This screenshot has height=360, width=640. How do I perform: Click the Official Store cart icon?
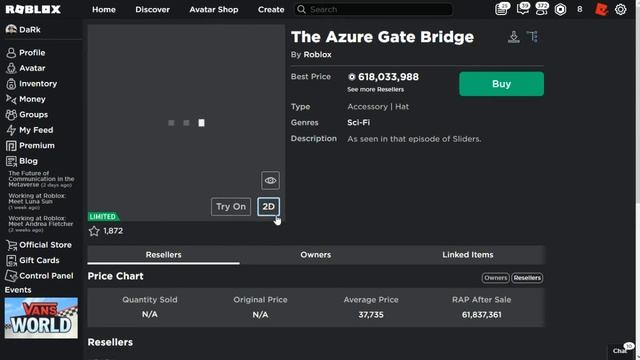(11, 245)
